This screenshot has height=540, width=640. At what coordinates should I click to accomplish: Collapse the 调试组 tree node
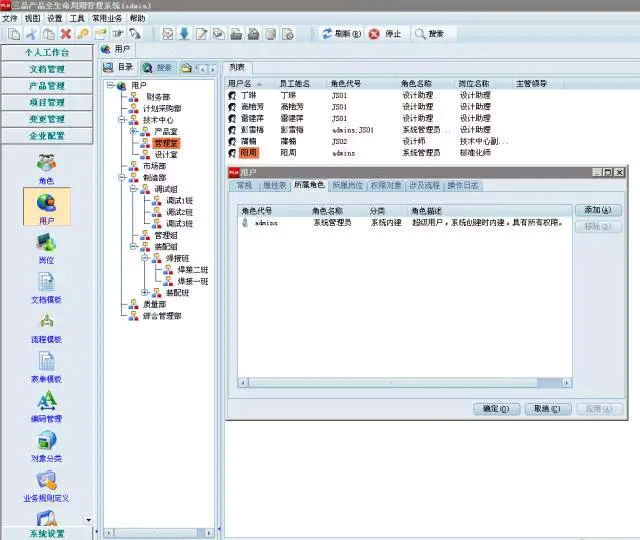tap(133, 189)
